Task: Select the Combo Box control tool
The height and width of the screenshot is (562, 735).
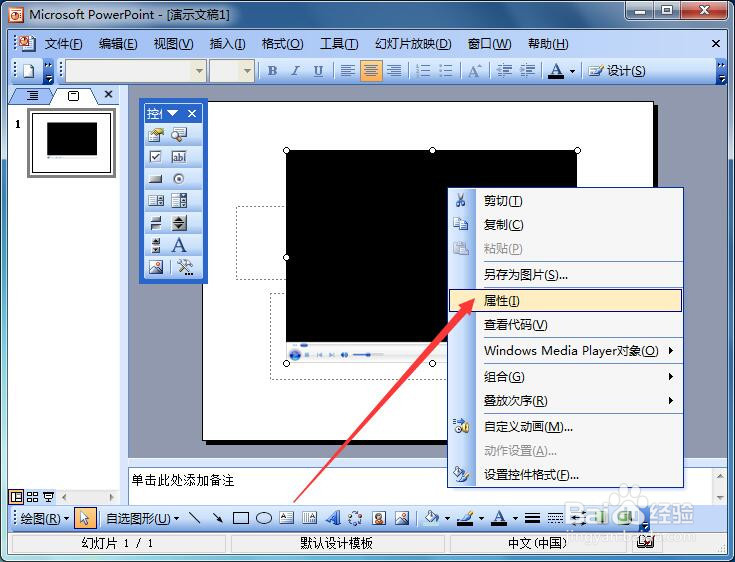Action: (179, 201)
